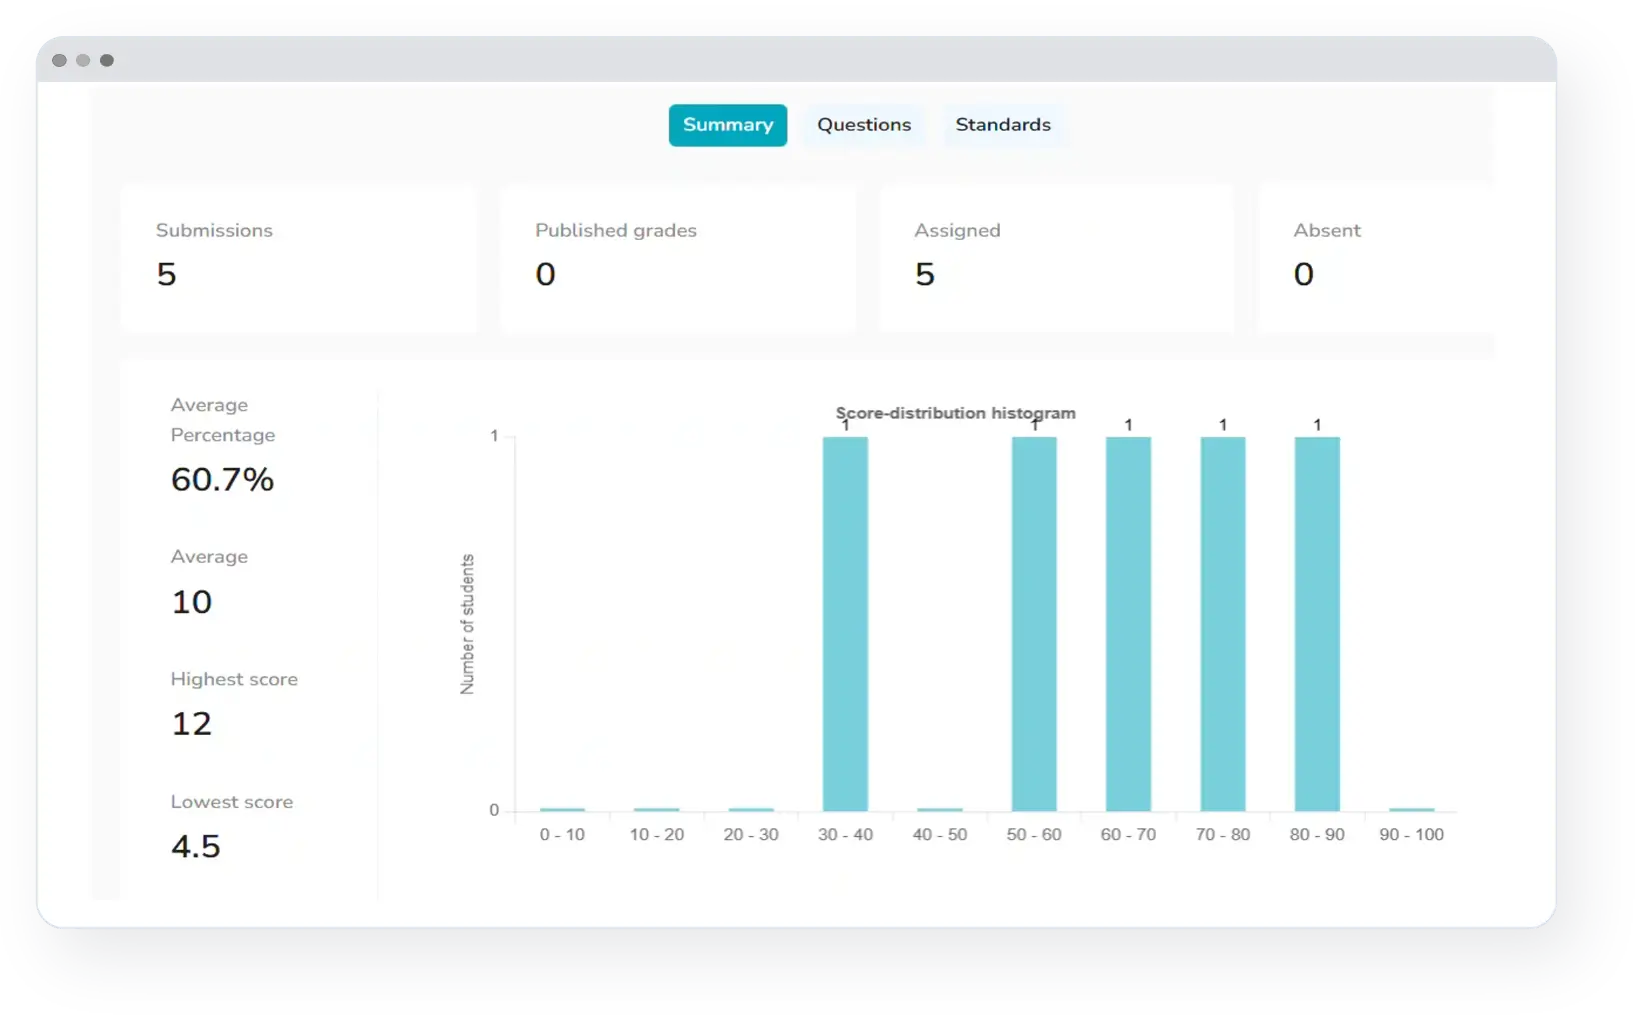Image resolution: width=1649 pixels, height=1035 pixels.
Task: Click the Highest score value 12
Action: 191,724
